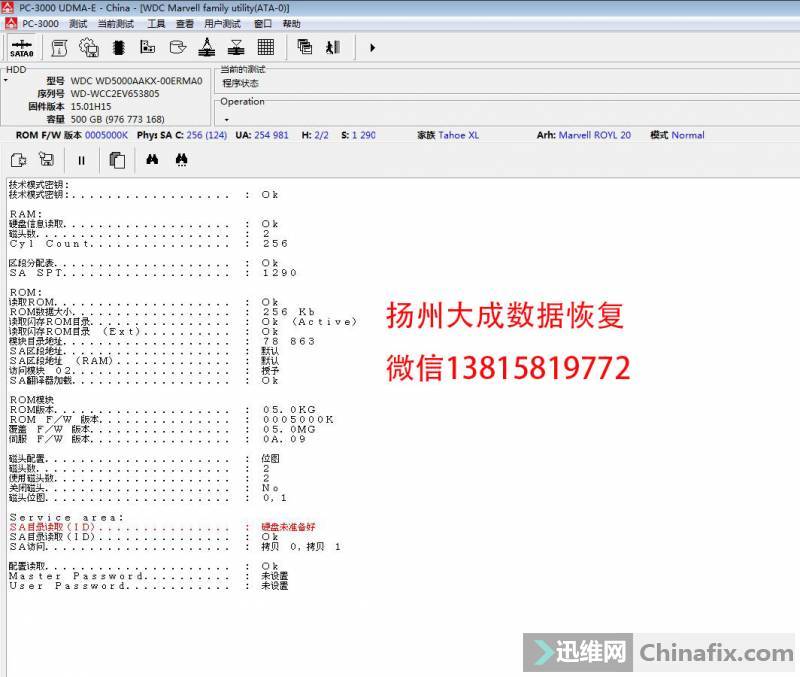The height and width of the screenshot is (677, 800).
Task: Click the disk cylinder with arrow icon
Action: pos(178,47)
